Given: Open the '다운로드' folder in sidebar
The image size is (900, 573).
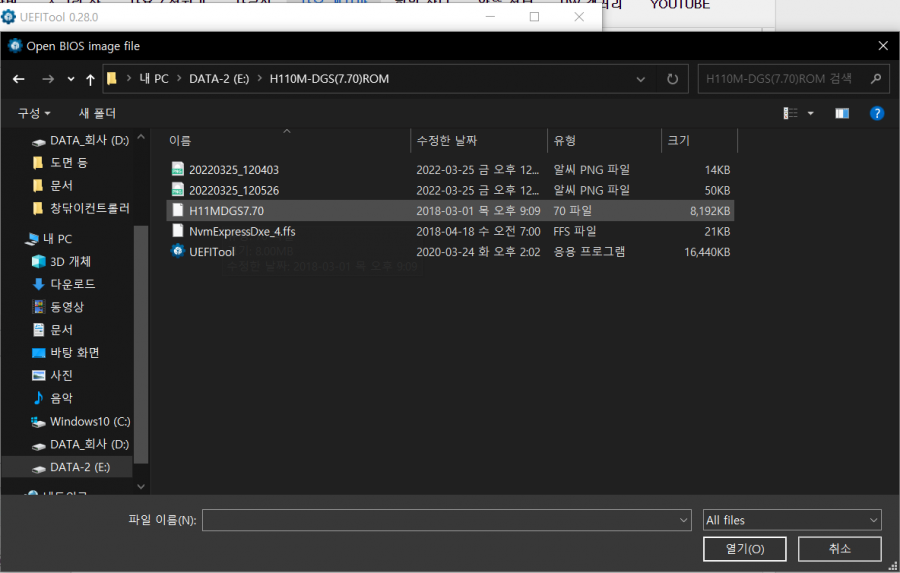Looking at the screenshot, I should coord(72,284).
